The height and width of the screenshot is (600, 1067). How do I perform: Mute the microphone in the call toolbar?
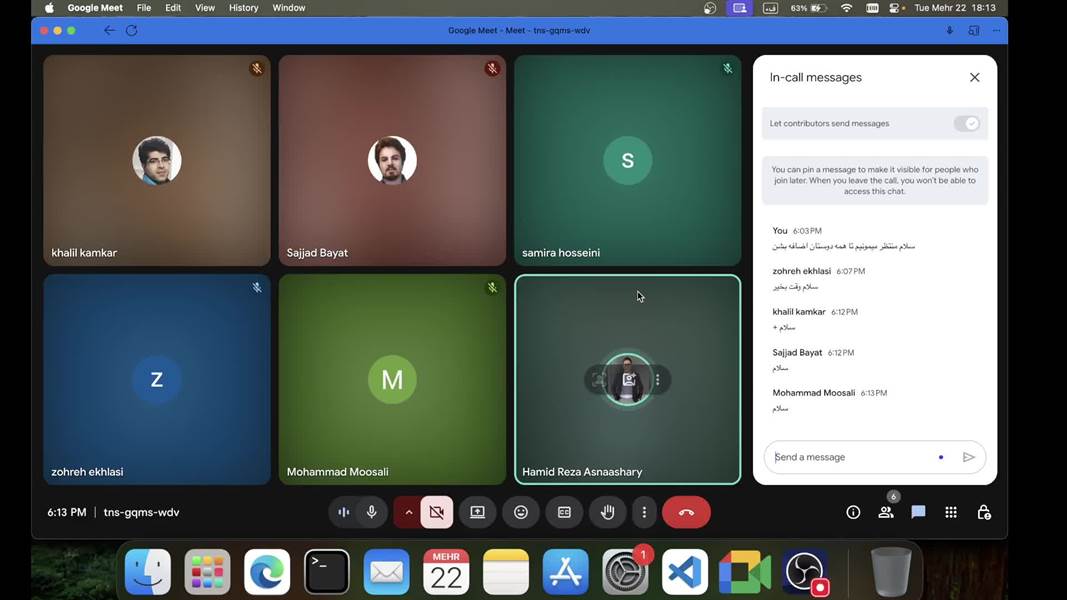[371, 512]
